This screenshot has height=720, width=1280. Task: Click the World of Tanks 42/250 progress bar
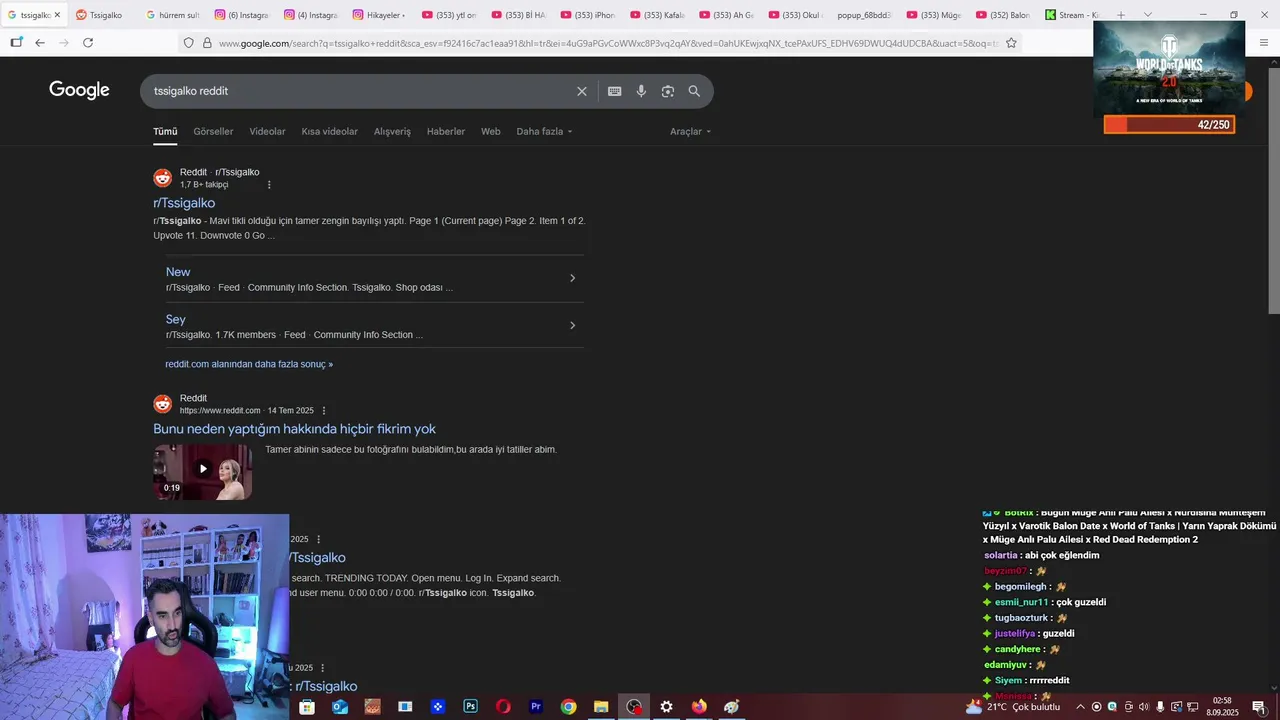click(x=1169, y=125)
